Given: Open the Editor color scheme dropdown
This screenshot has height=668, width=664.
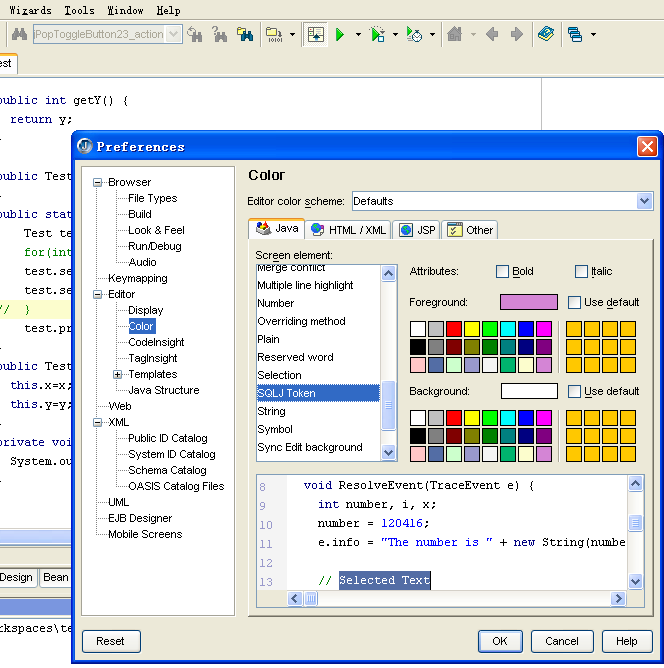Looking at the screenshot, I should [x=644, y=201].
